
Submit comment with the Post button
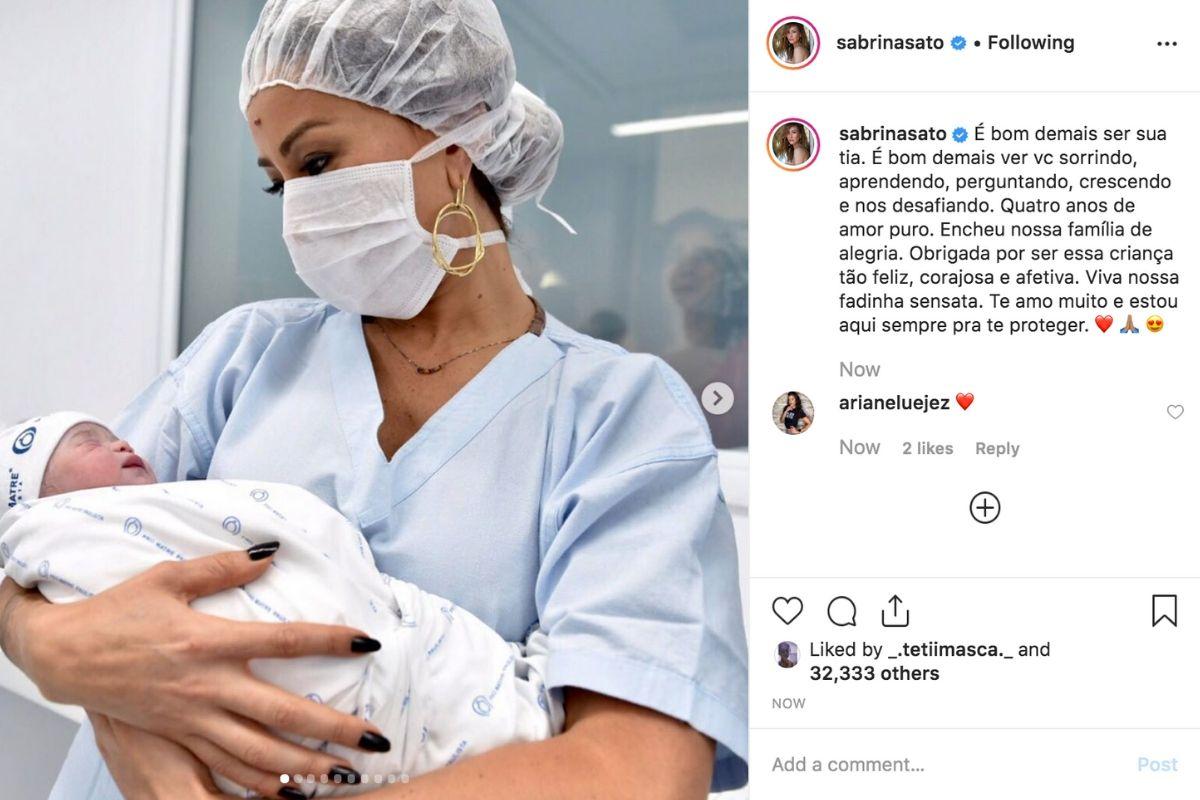click(1157, 764)
